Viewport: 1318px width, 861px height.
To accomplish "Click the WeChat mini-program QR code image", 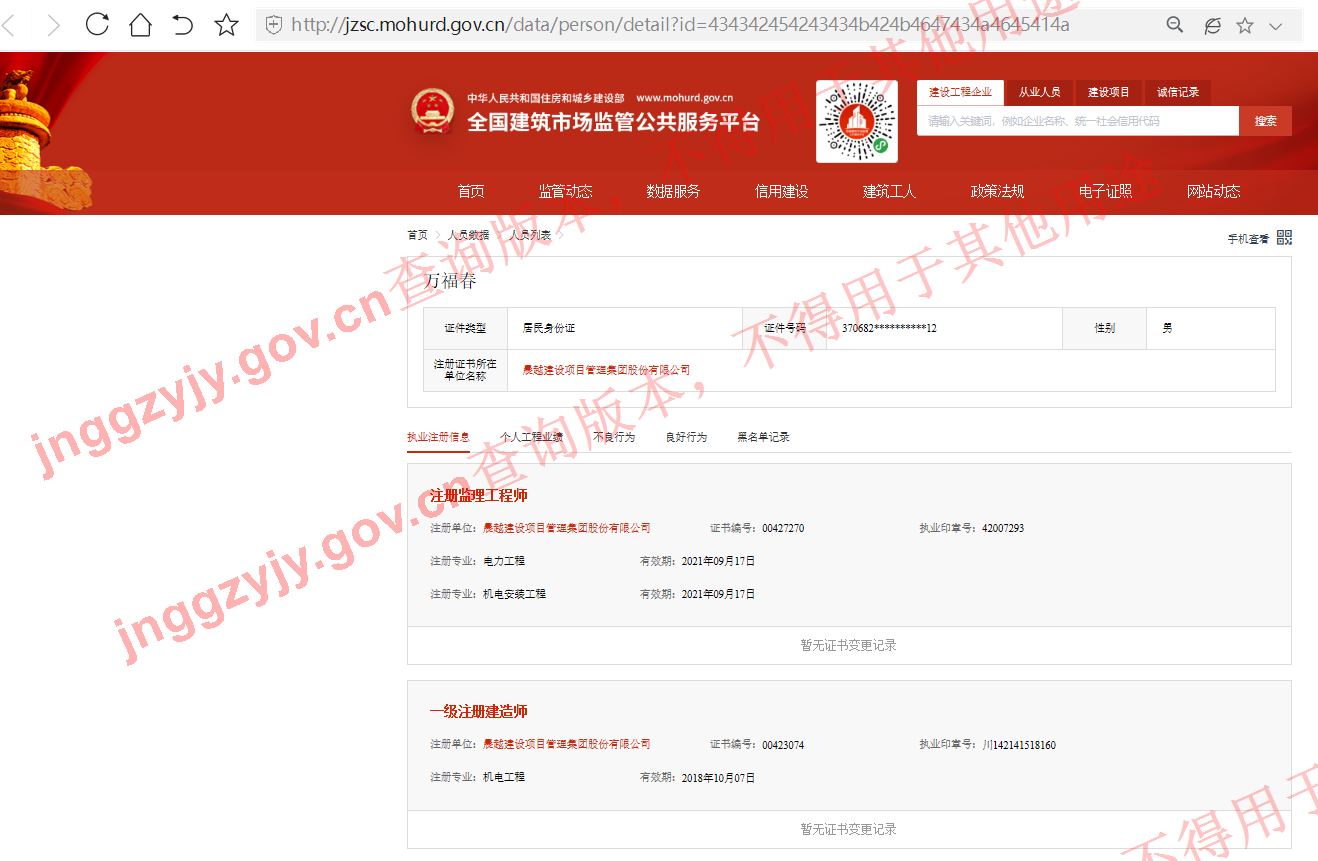I will (856, 121).
